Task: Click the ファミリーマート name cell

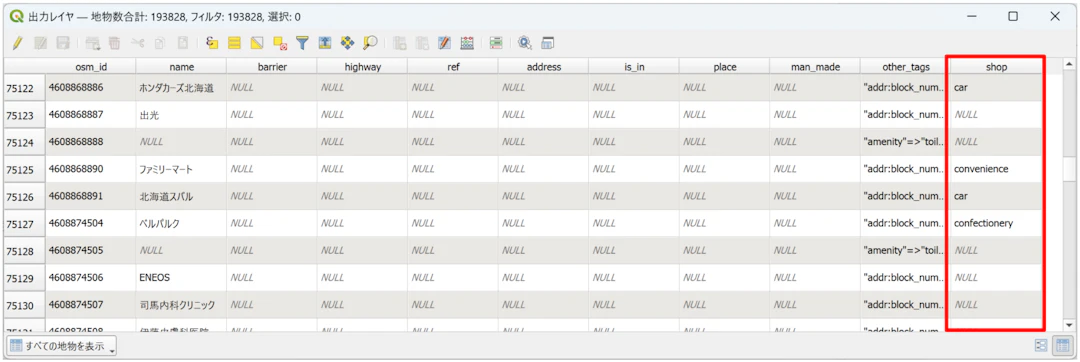Action: tap(181, 169)
